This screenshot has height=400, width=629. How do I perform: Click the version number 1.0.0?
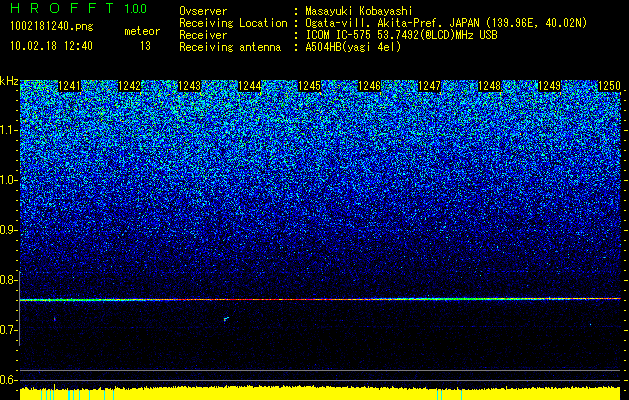tap(136, 8)
